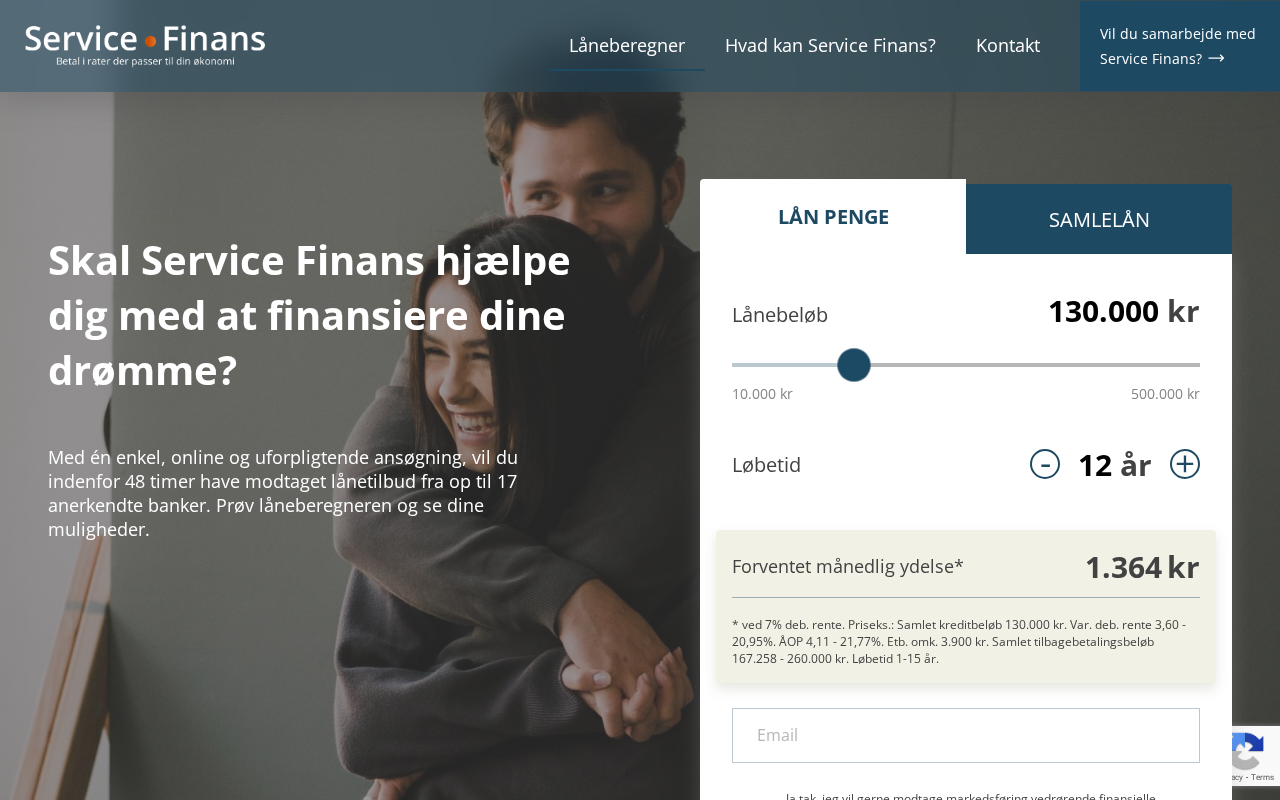Image resolution: width=1280 pixels, height=800 pixels.
Task: Increase loan term with plus icon
Action: click(1185, 464)
